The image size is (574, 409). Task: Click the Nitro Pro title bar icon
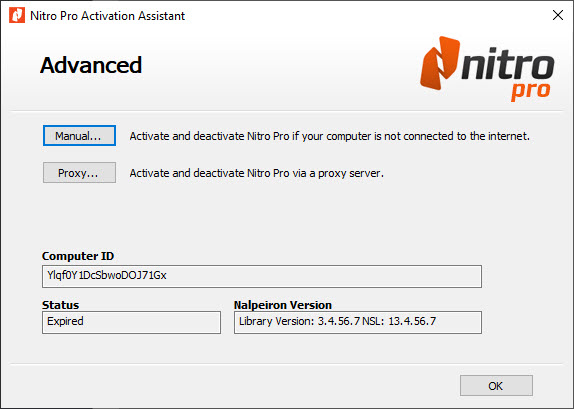[17, 15]
